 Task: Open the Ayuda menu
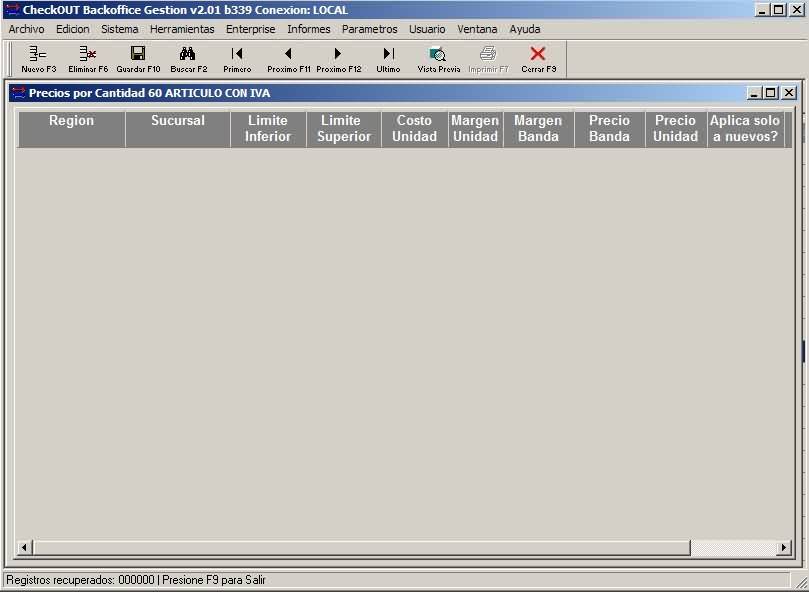(525, 29)
